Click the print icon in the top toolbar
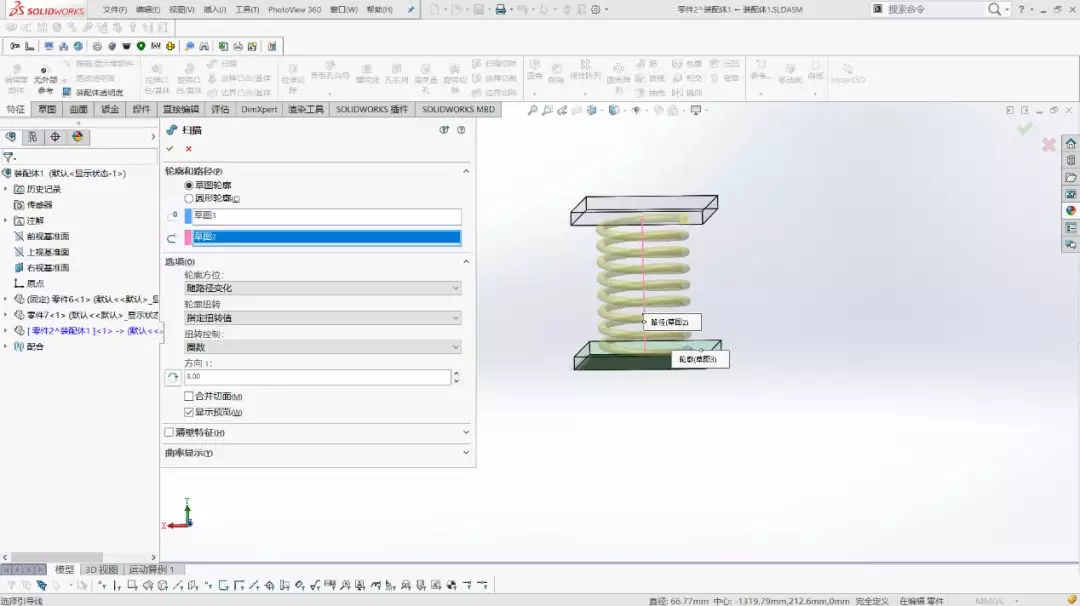Viewport: 1080px width, 606px height. click(x=501, y=10)
